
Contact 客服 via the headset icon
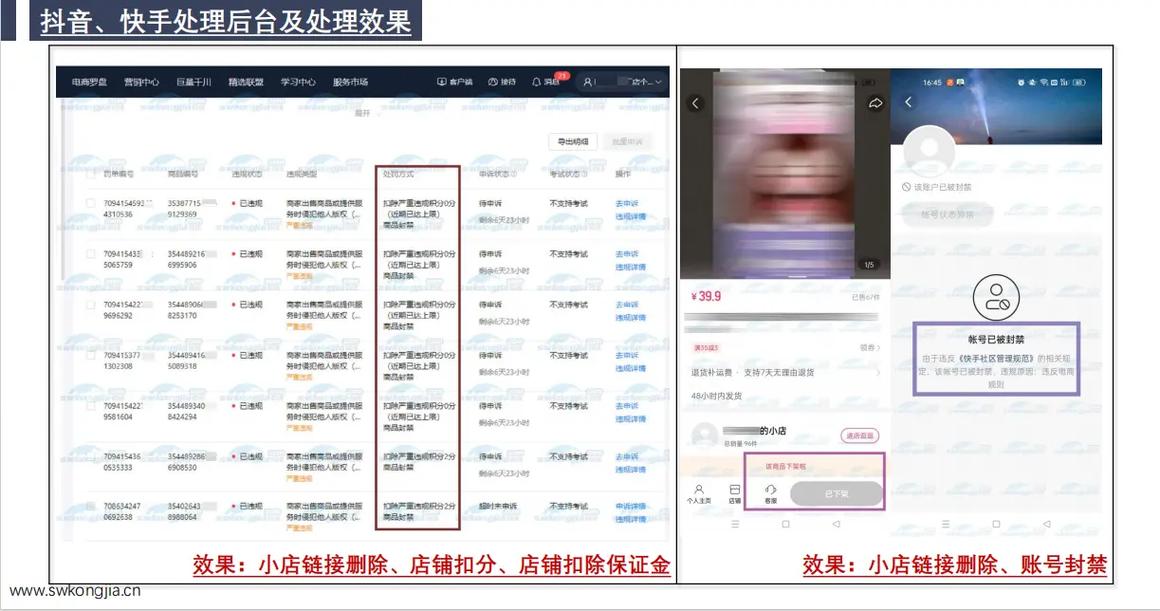[770, 494]
